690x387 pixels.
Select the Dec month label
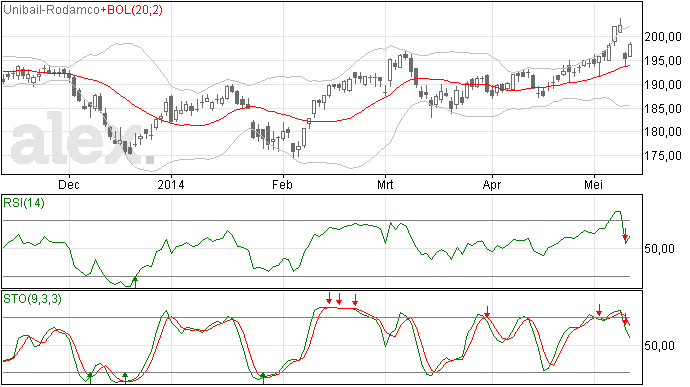[69, 184]
